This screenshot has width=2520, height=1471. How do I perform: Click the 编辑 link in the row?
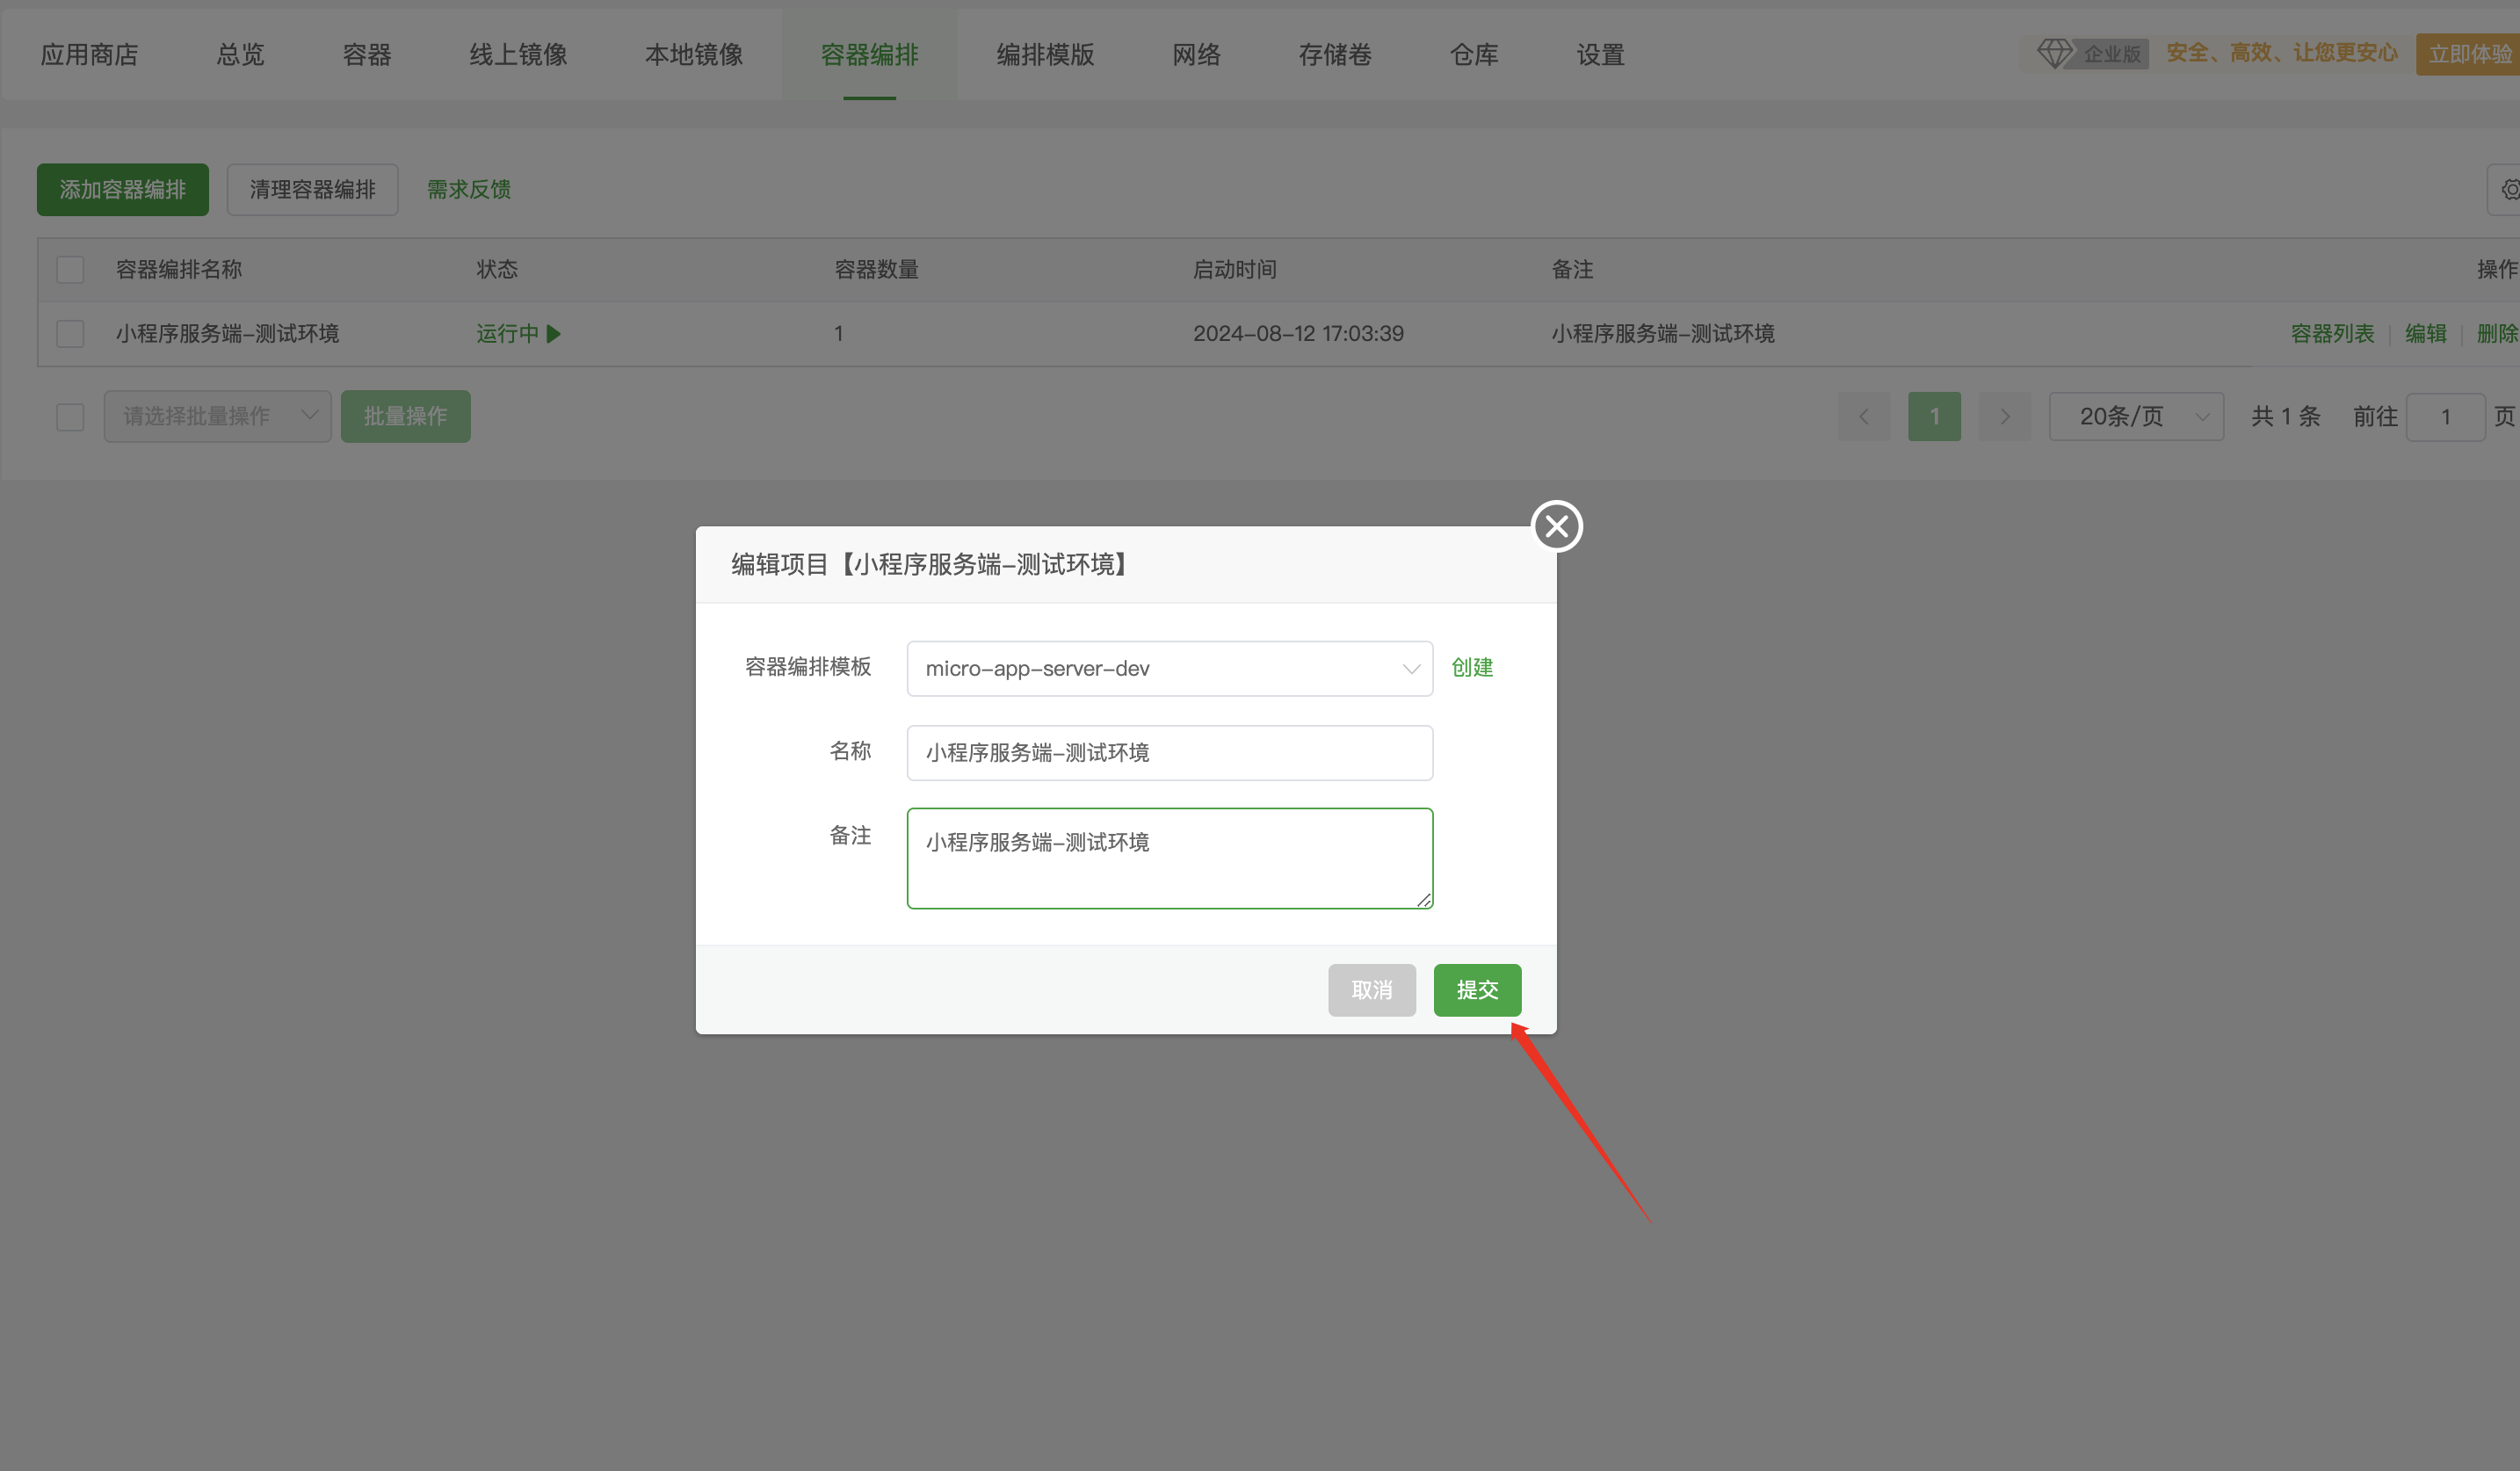click(2425, 334)
